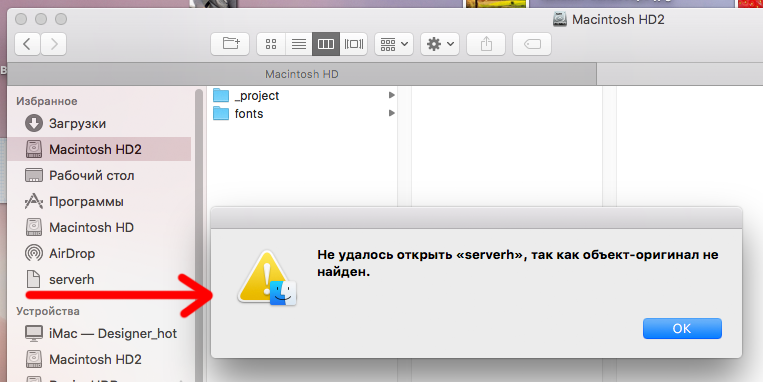Click the Edit Tags toolbar button
Screen dimensions: 763x382
[532, 44]
